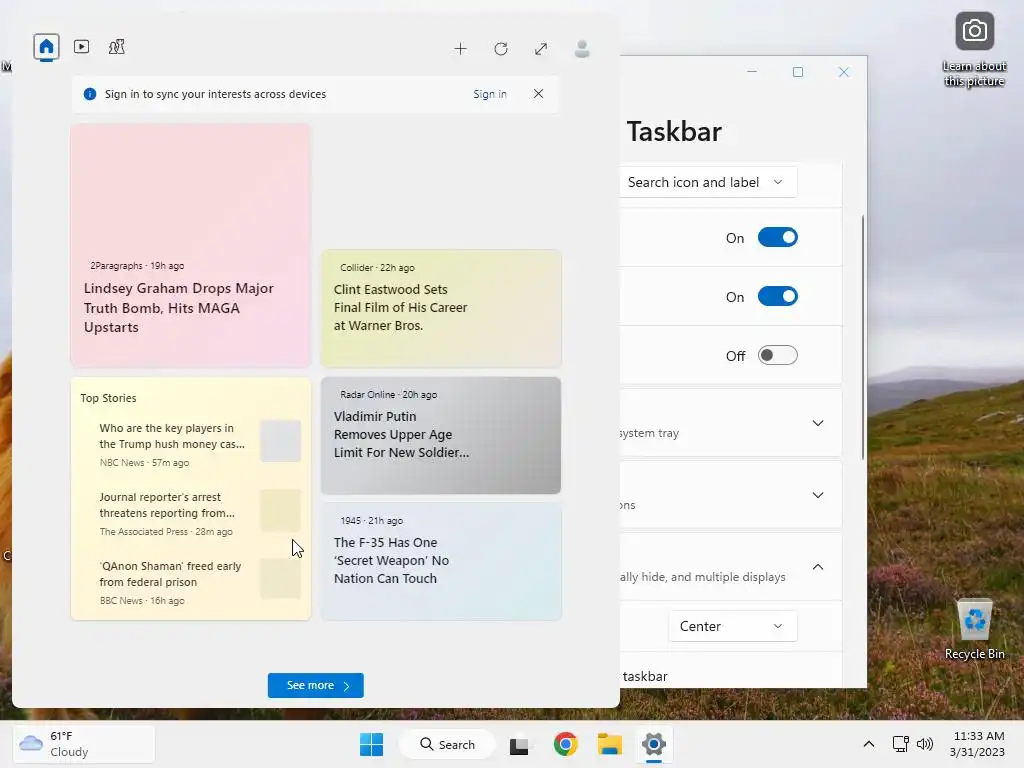Click the Top Stories heading
The image size is (1024, 768).
click(x=108, y=398)
